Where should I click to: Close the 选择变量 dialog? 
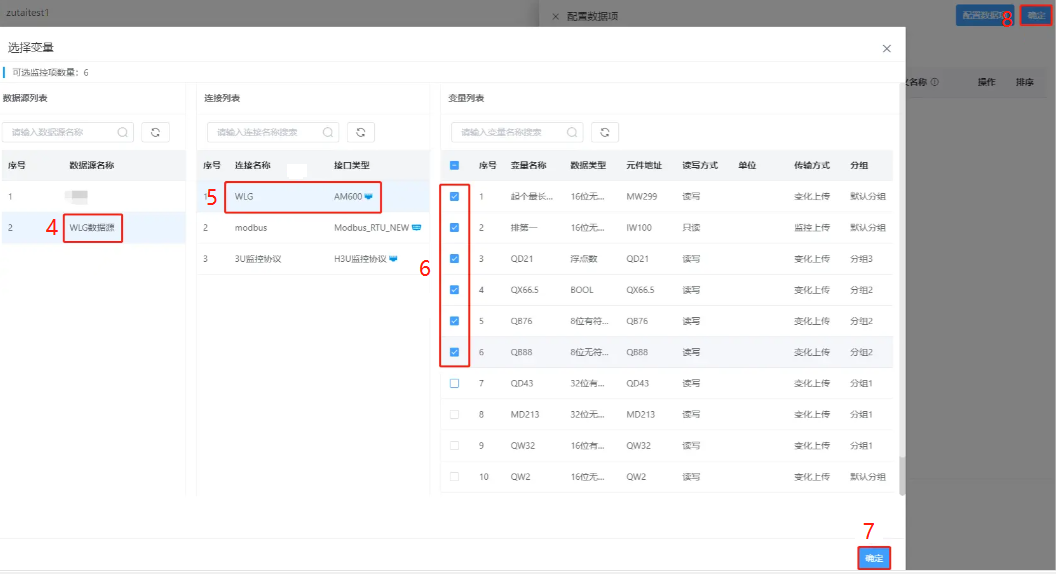886,49
